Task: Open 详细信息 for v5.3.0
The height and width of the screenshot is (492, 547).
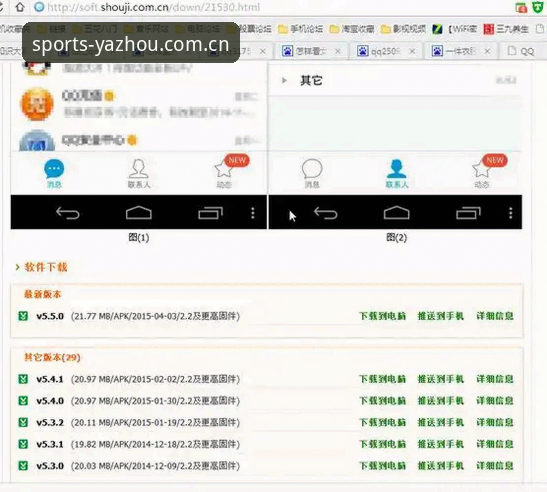Action: coord(495,466)
